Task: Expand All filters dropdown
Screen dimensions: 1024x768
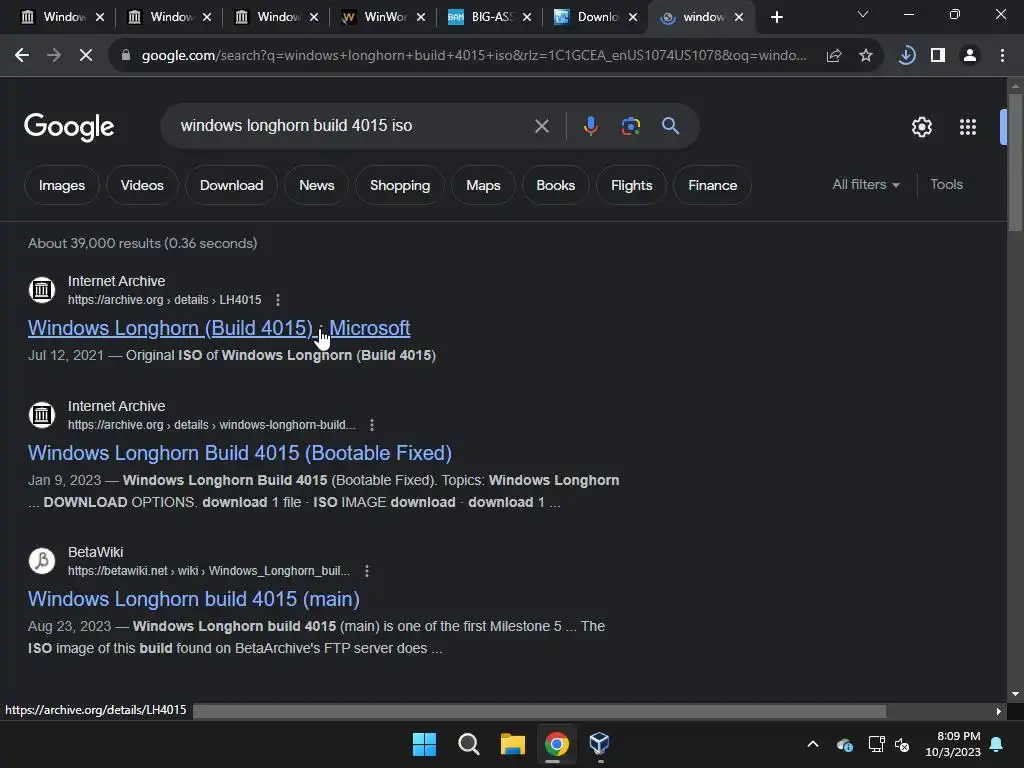Action: point(866,185)
